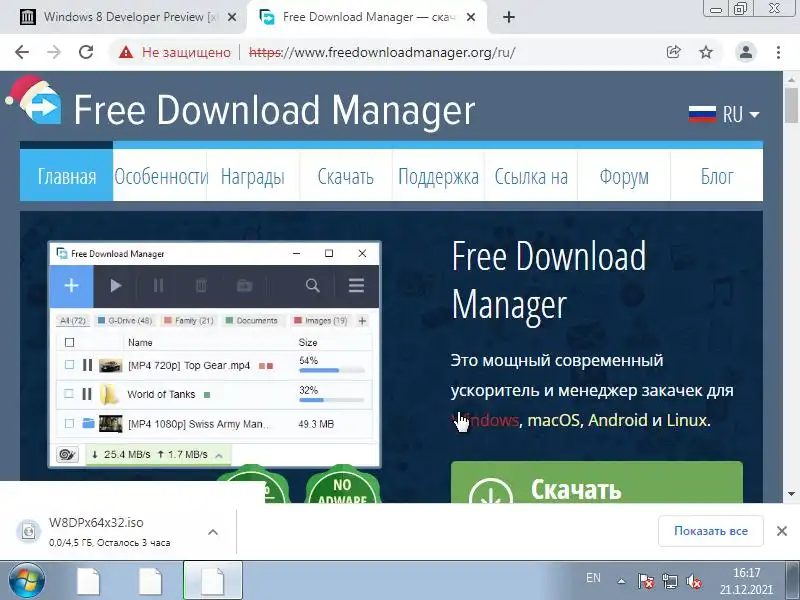The width and height of the screenshot is (800, 600).
Task: Close the Windows 8 Developer Preview tab
Action: tap(232, 17)
